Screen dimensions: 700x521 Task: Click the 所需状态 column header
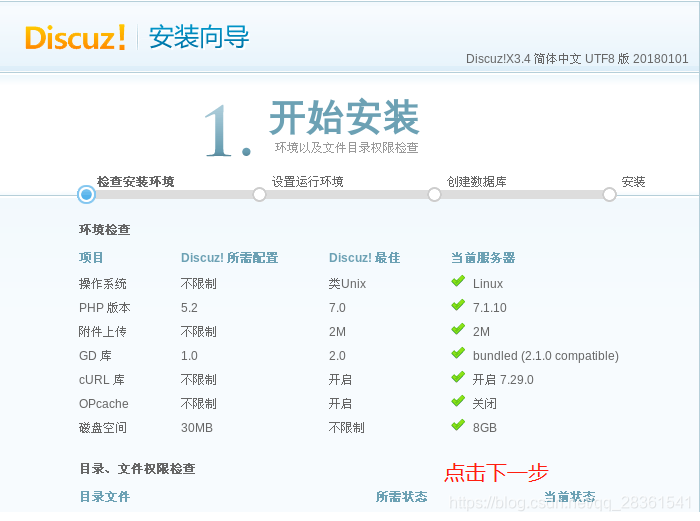[x=402, y=496]
